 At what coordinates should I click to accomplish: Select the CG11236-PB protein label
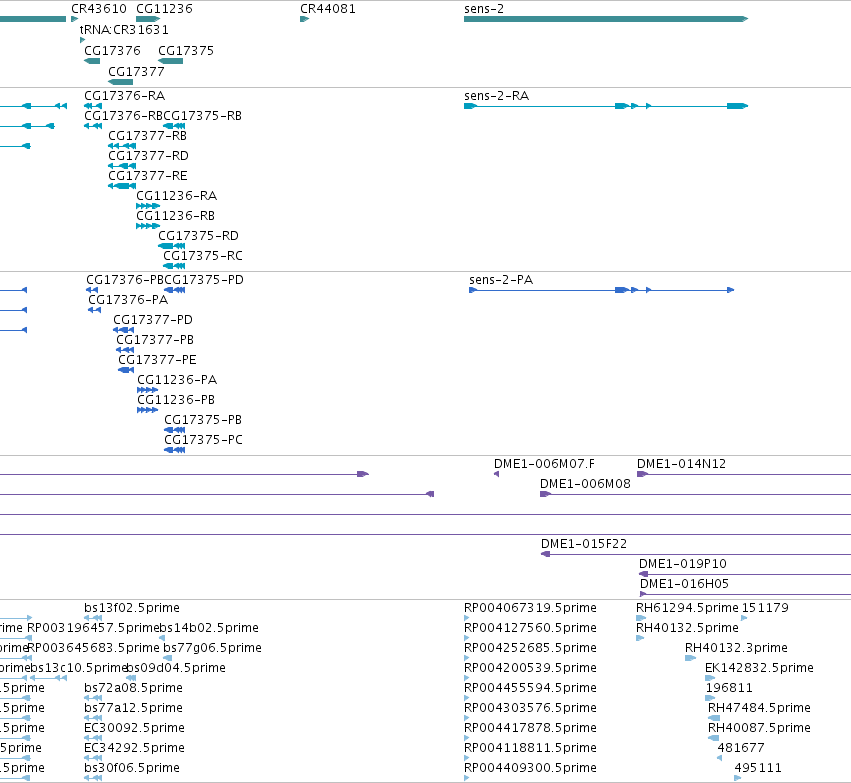coord(176,399)
